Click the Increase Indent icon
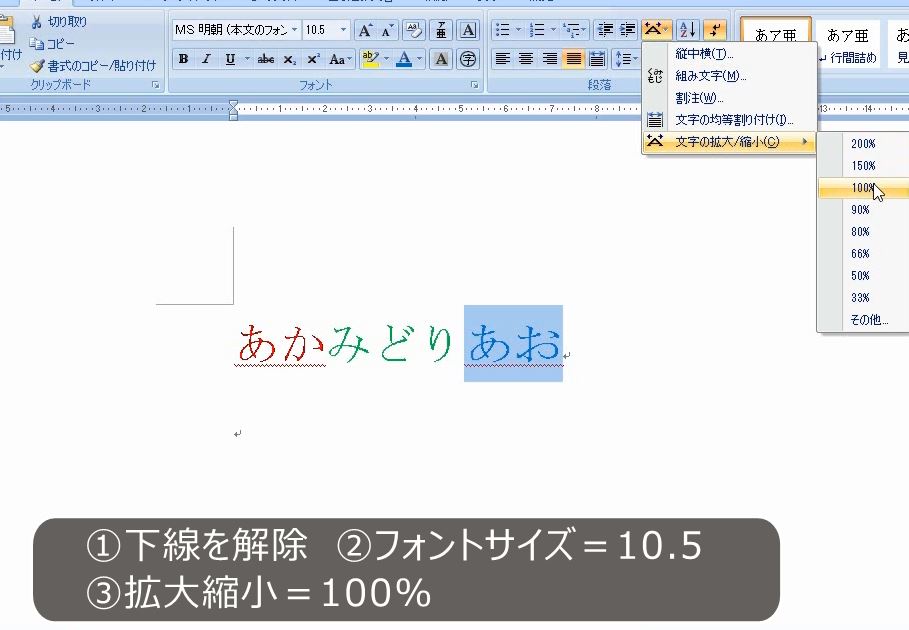Image resolution: width=909 pixels, height=630 pixels. tap(627, 30)
